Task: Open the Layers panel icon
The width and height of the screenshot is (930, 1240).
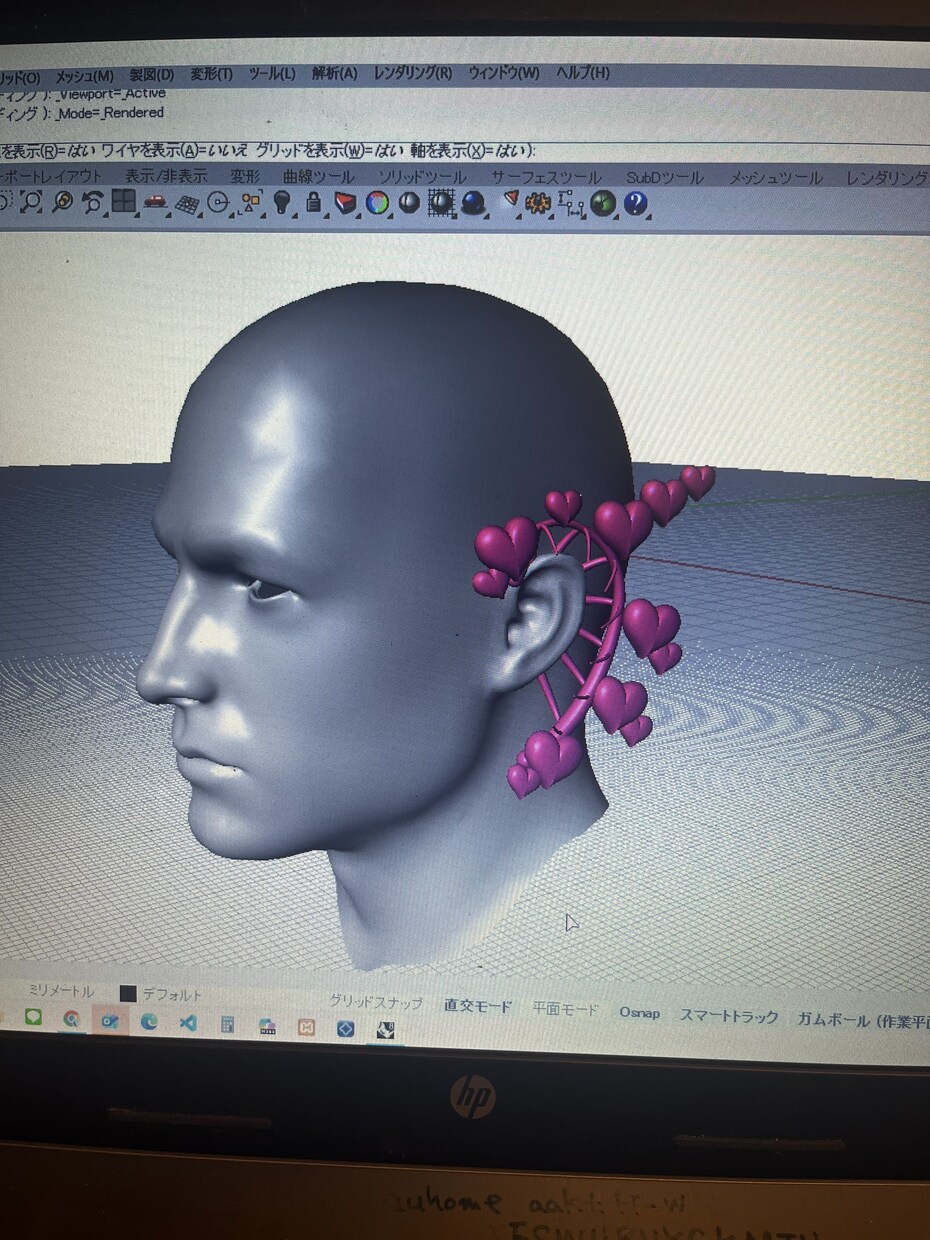Action: tap(345, 204)
